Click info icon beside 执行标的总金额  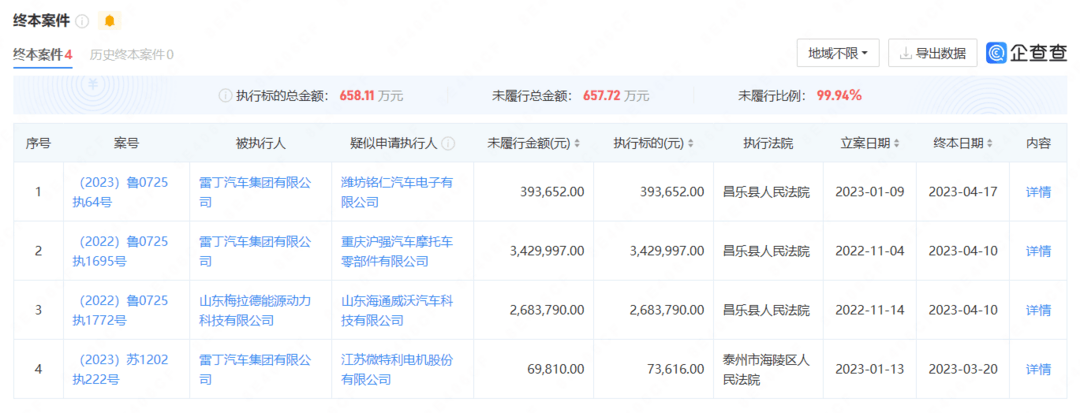pos(225,96)
